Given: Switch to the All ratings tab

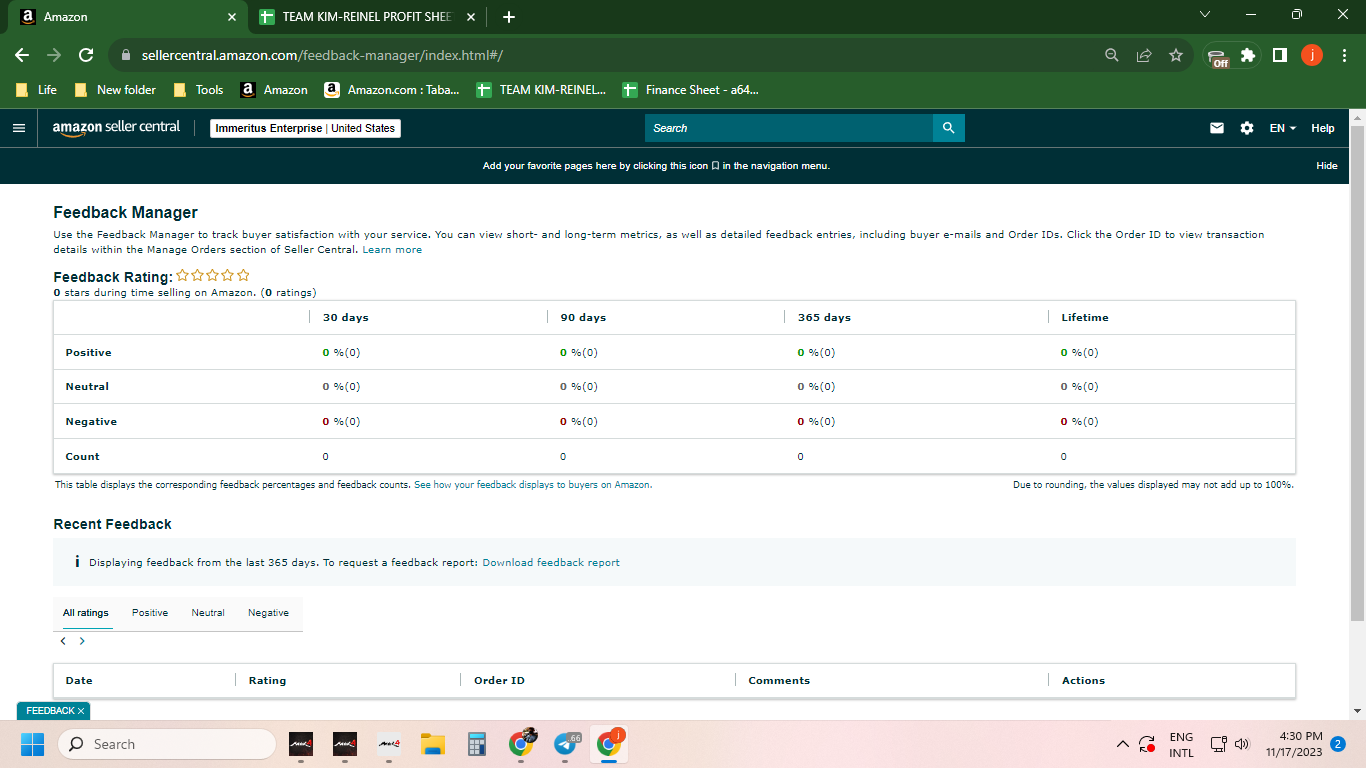Looking at the screenshot, I should coord(86,613).
